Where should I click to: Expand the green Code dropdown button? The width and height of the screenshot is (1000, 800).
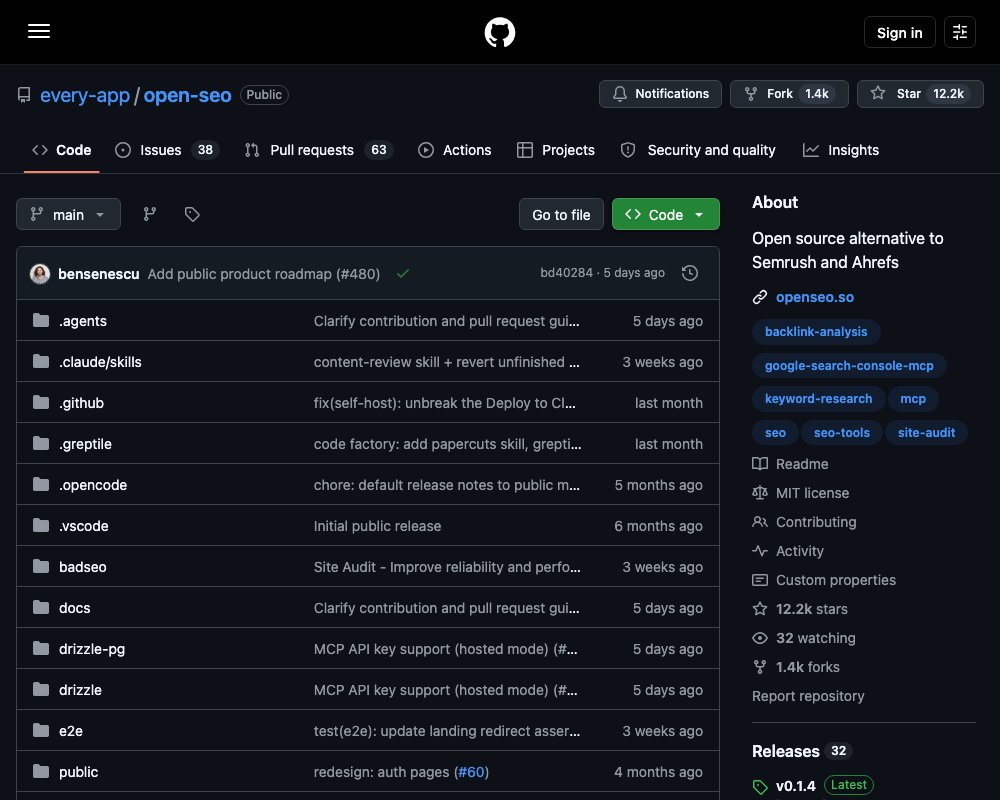tap(666, 214)
